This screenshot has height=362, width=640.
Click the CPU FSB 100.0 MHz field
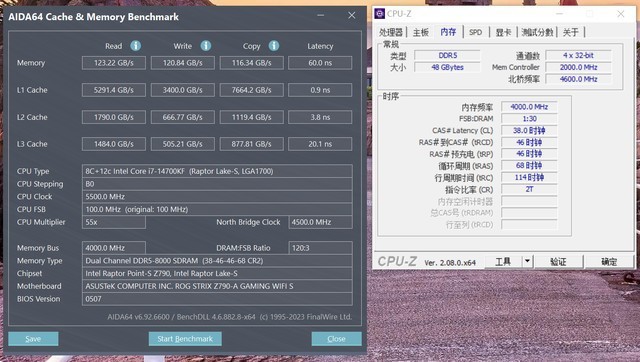[217, 209]
